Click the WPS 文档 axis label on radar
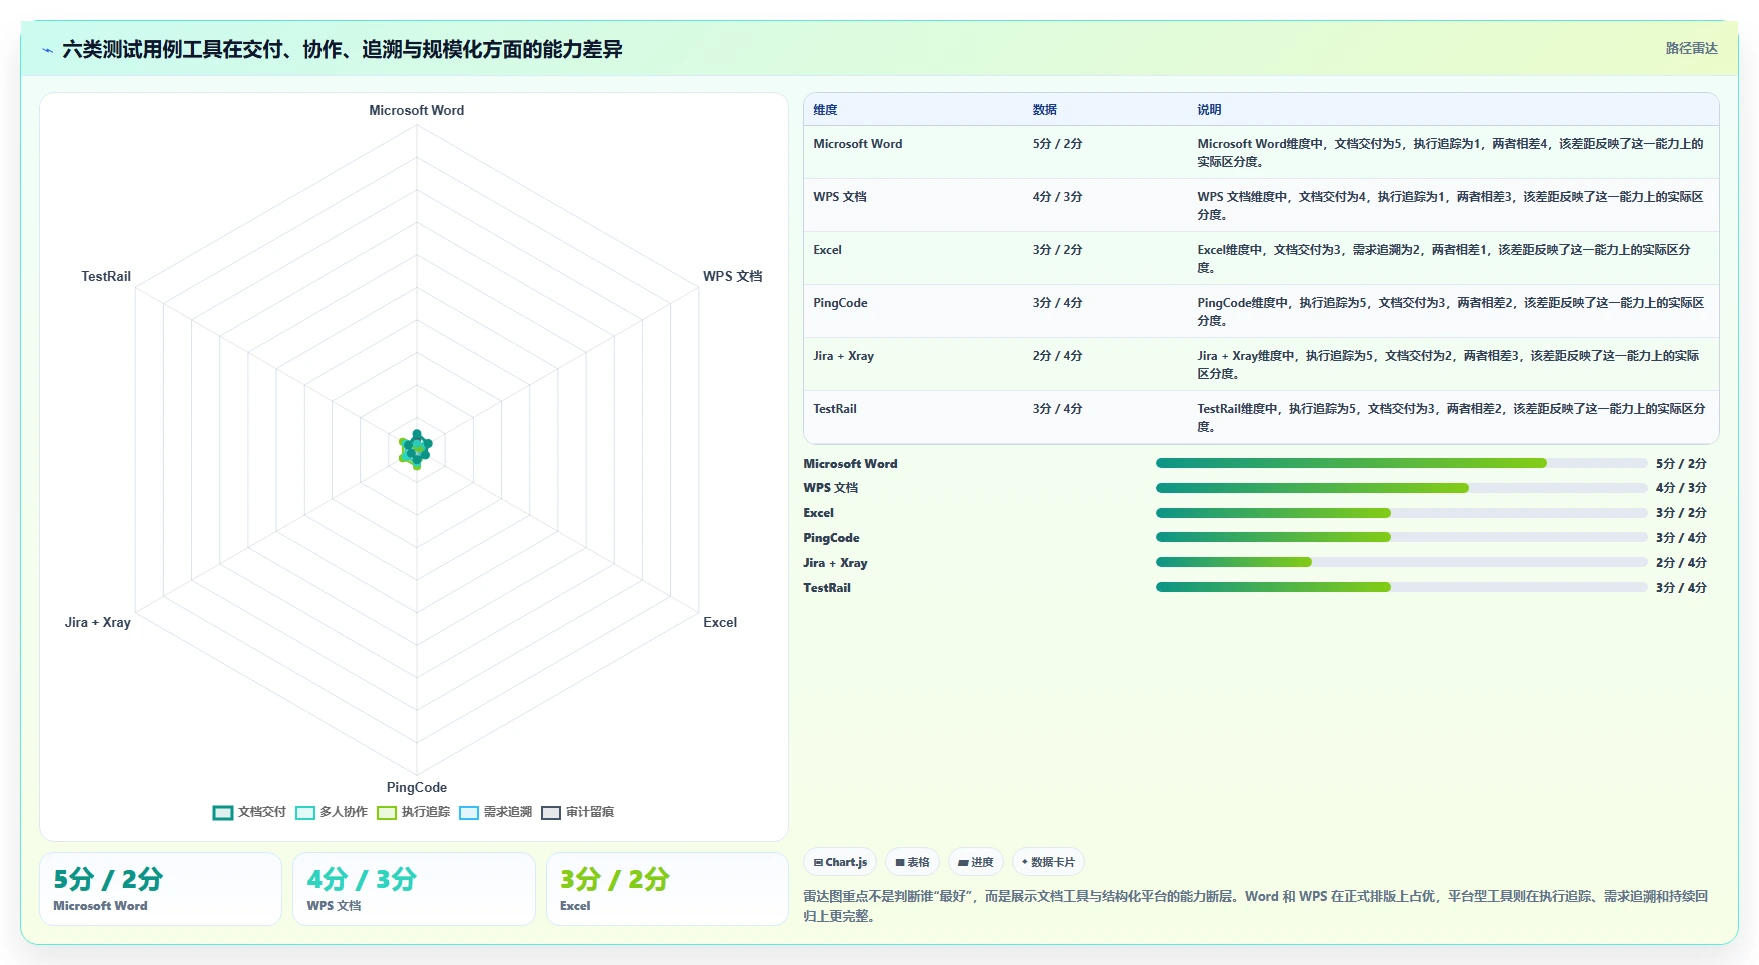The height and width of the screenshot is (965, 1759). (732, 276)
